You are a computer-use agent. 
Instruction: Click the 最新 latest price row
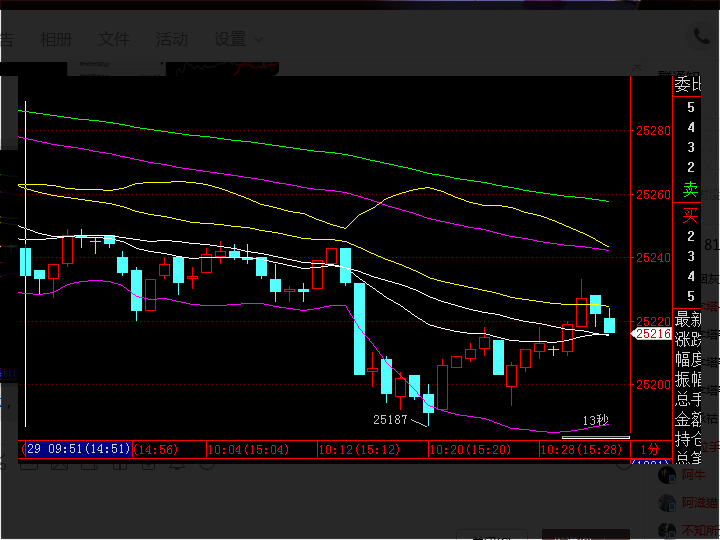687,319
